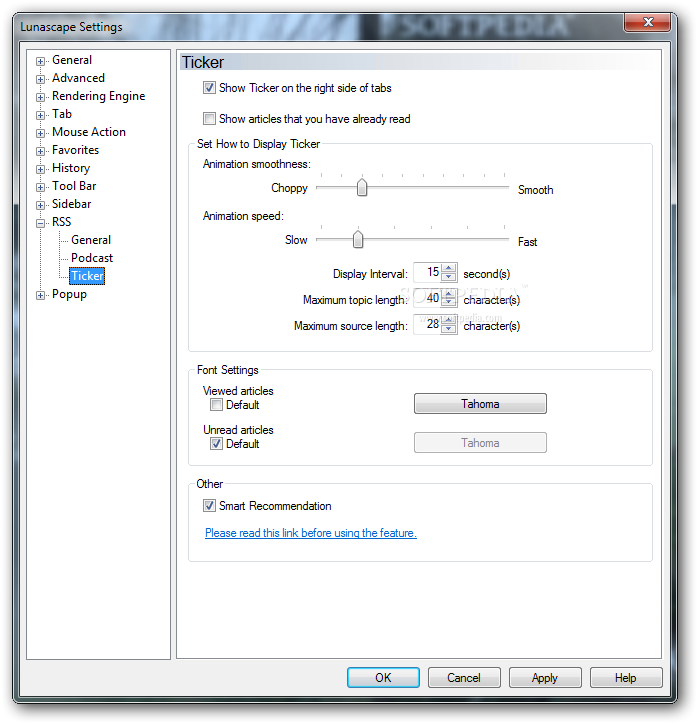Screen dimensions: 698x724
Task: Decrease Maximum topic length value
Action: tap(449, 302)
